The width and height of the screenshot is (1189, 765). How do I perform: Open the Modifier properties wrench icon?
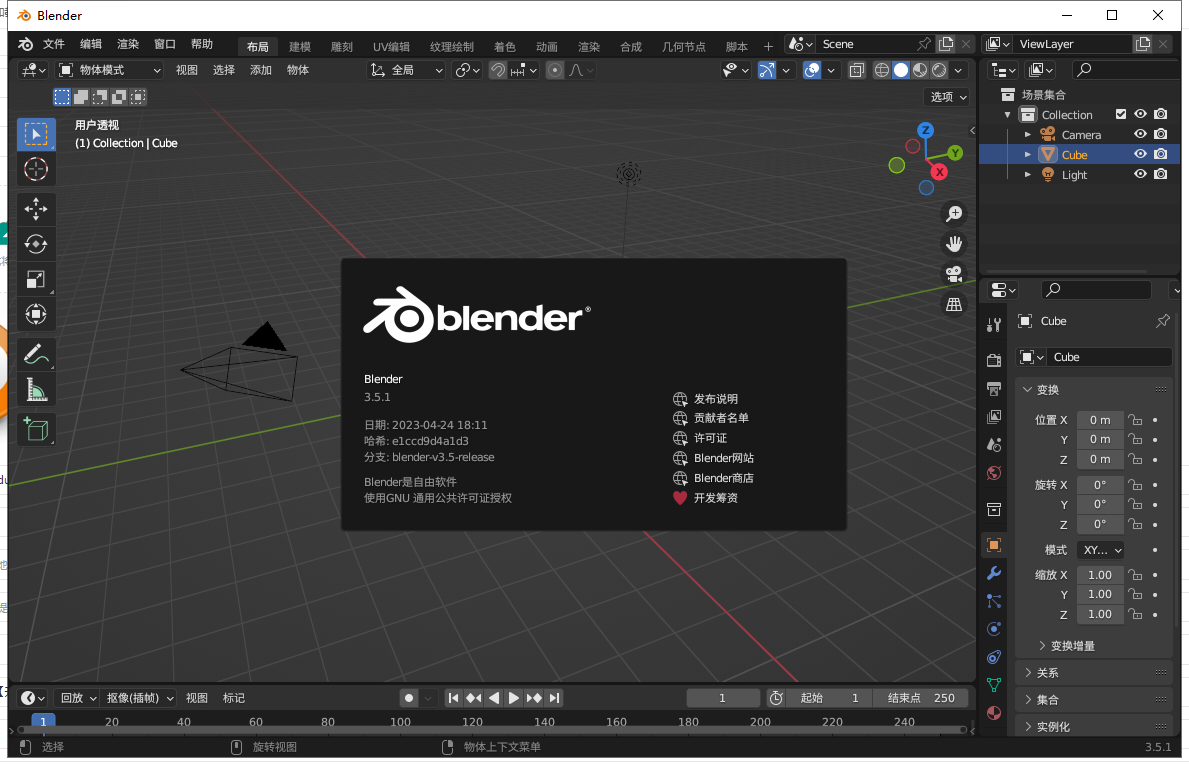(993, 572)
